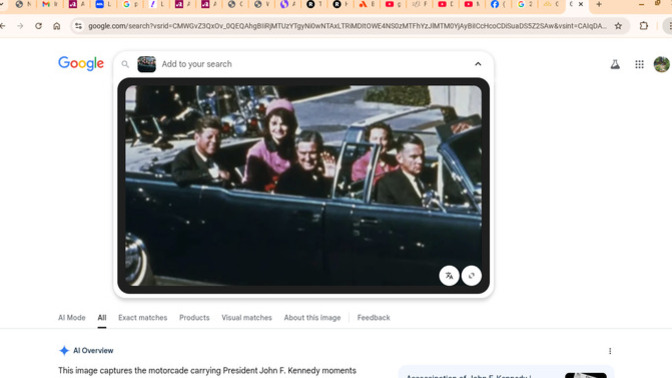This screenshot has height=378, width=672.
Task: Click the select-region icon on the image
Action: (x=471, y=276)
